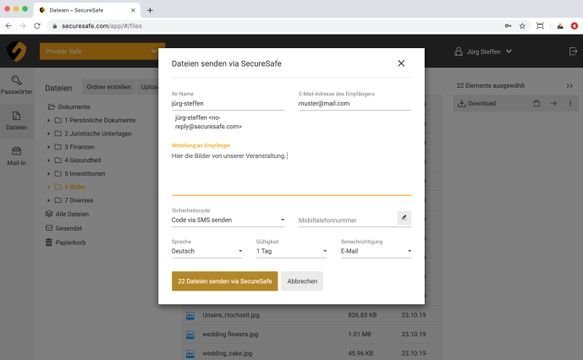Click the Ordner erstellen button
The image size is (583, 360).
click(x=109, y=87)
